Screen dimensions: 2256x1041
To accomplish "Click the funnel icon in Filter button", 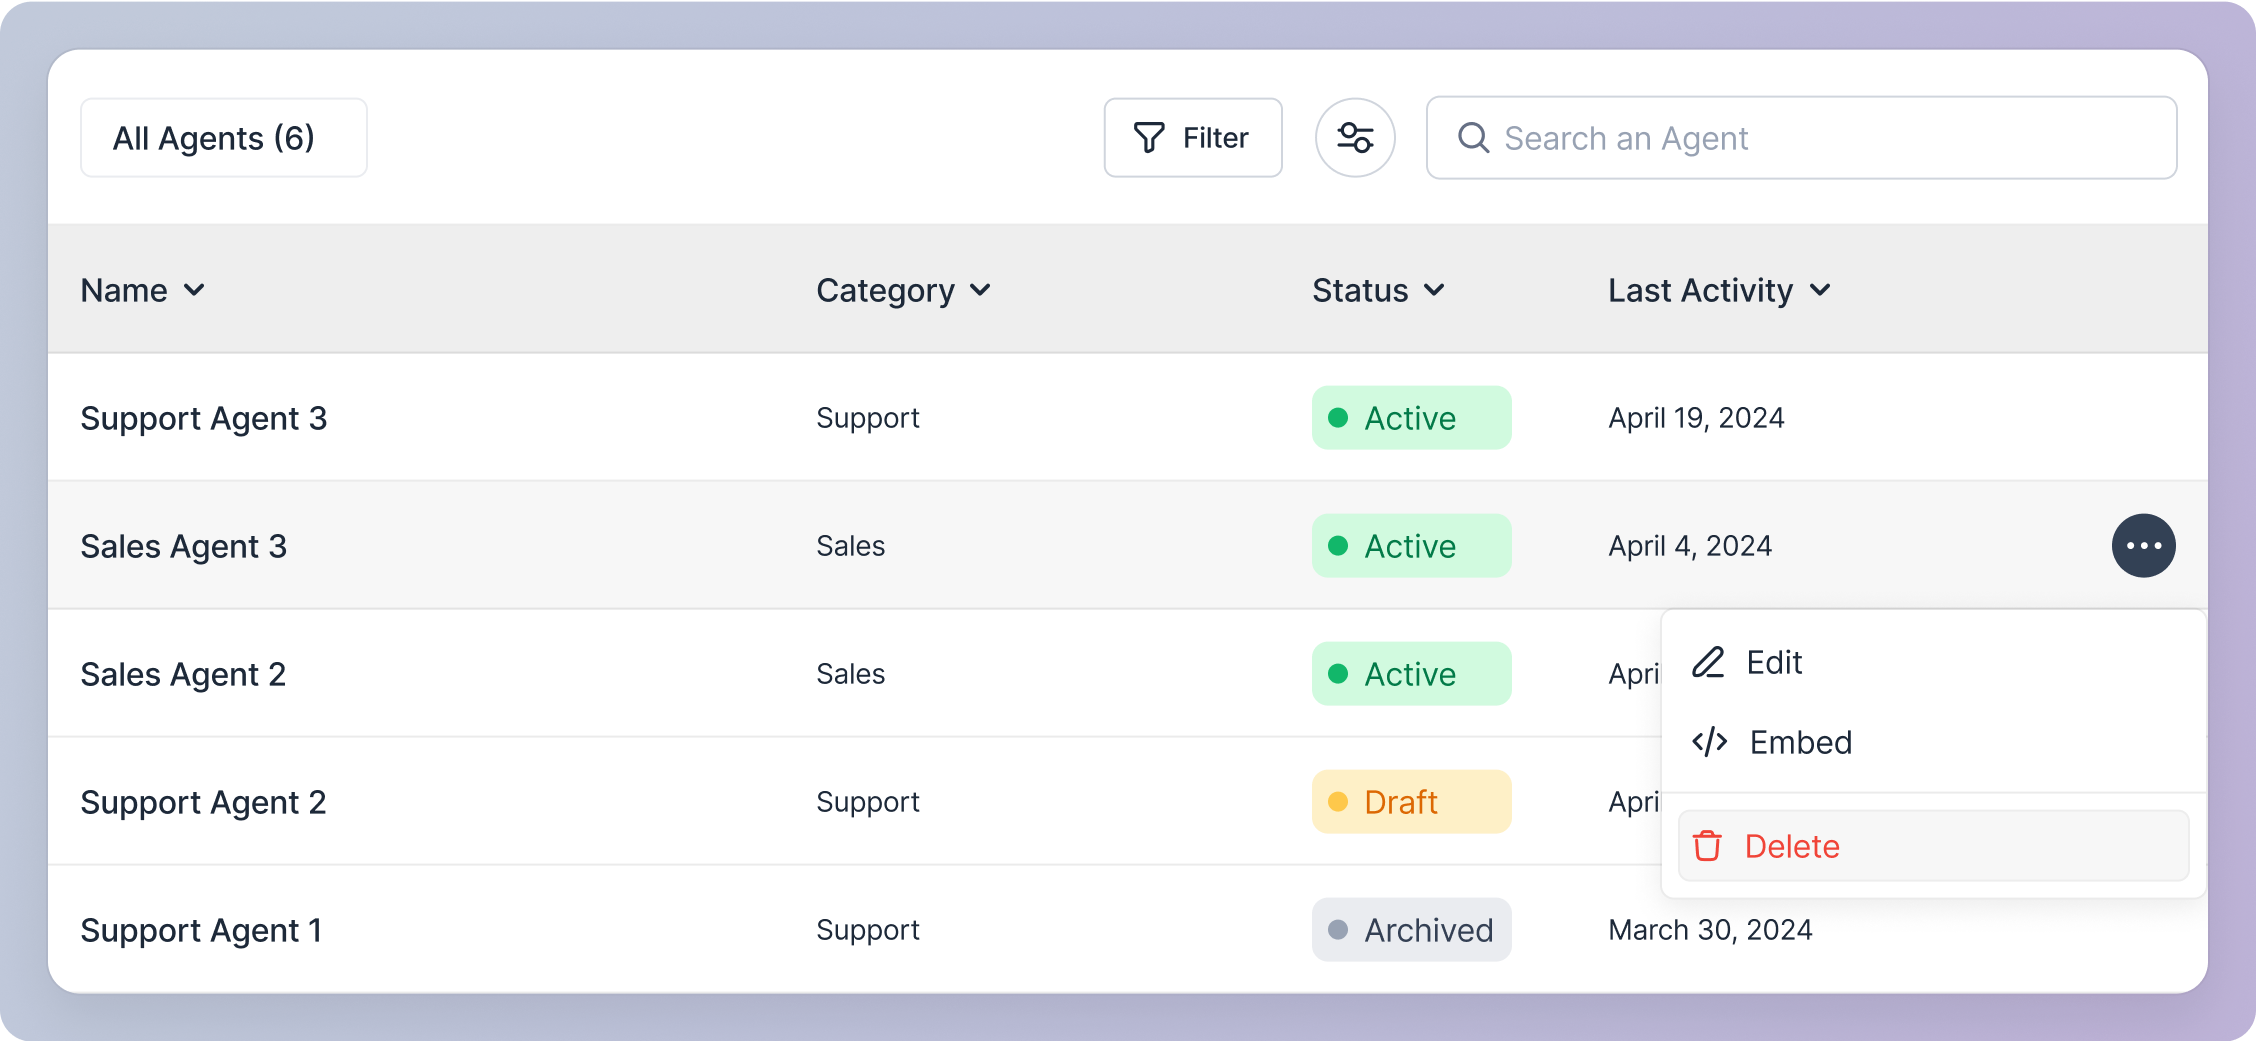I will (1149, 138).
